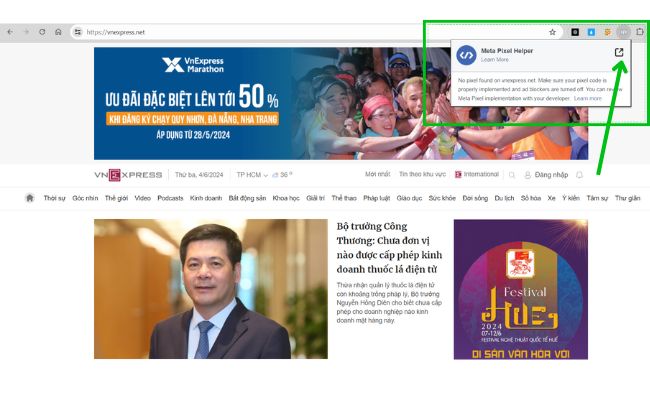The height and width of the screenshot is (400, 650).
Task: Click the VnExpress logo
Action: coord(128,175)
